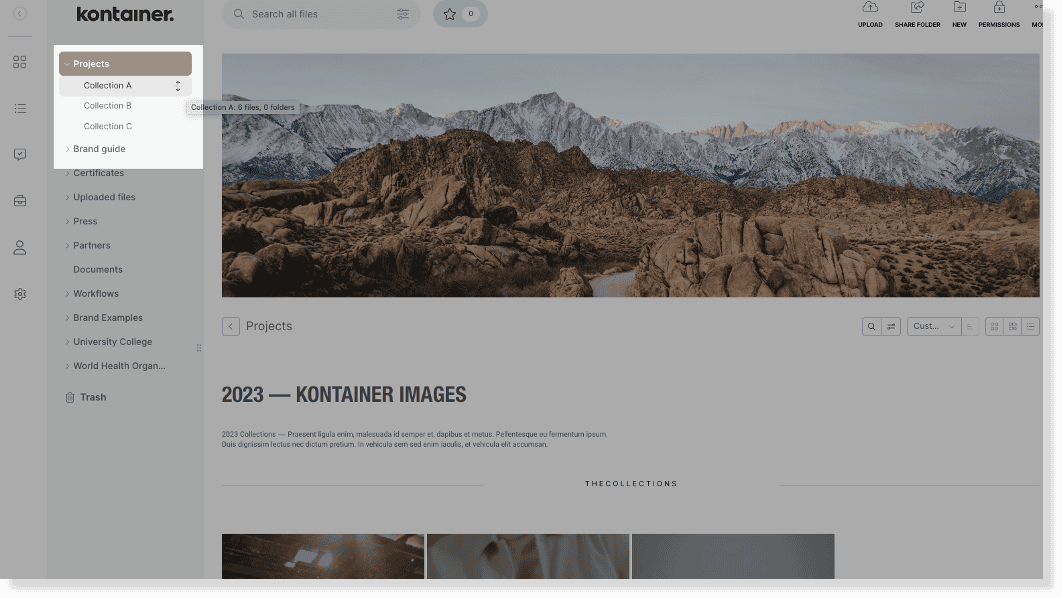Open the settings gear in the left rail
The height and width of the screenshot is (598, 1062).
pyautogui.click(x=20, y=293)
